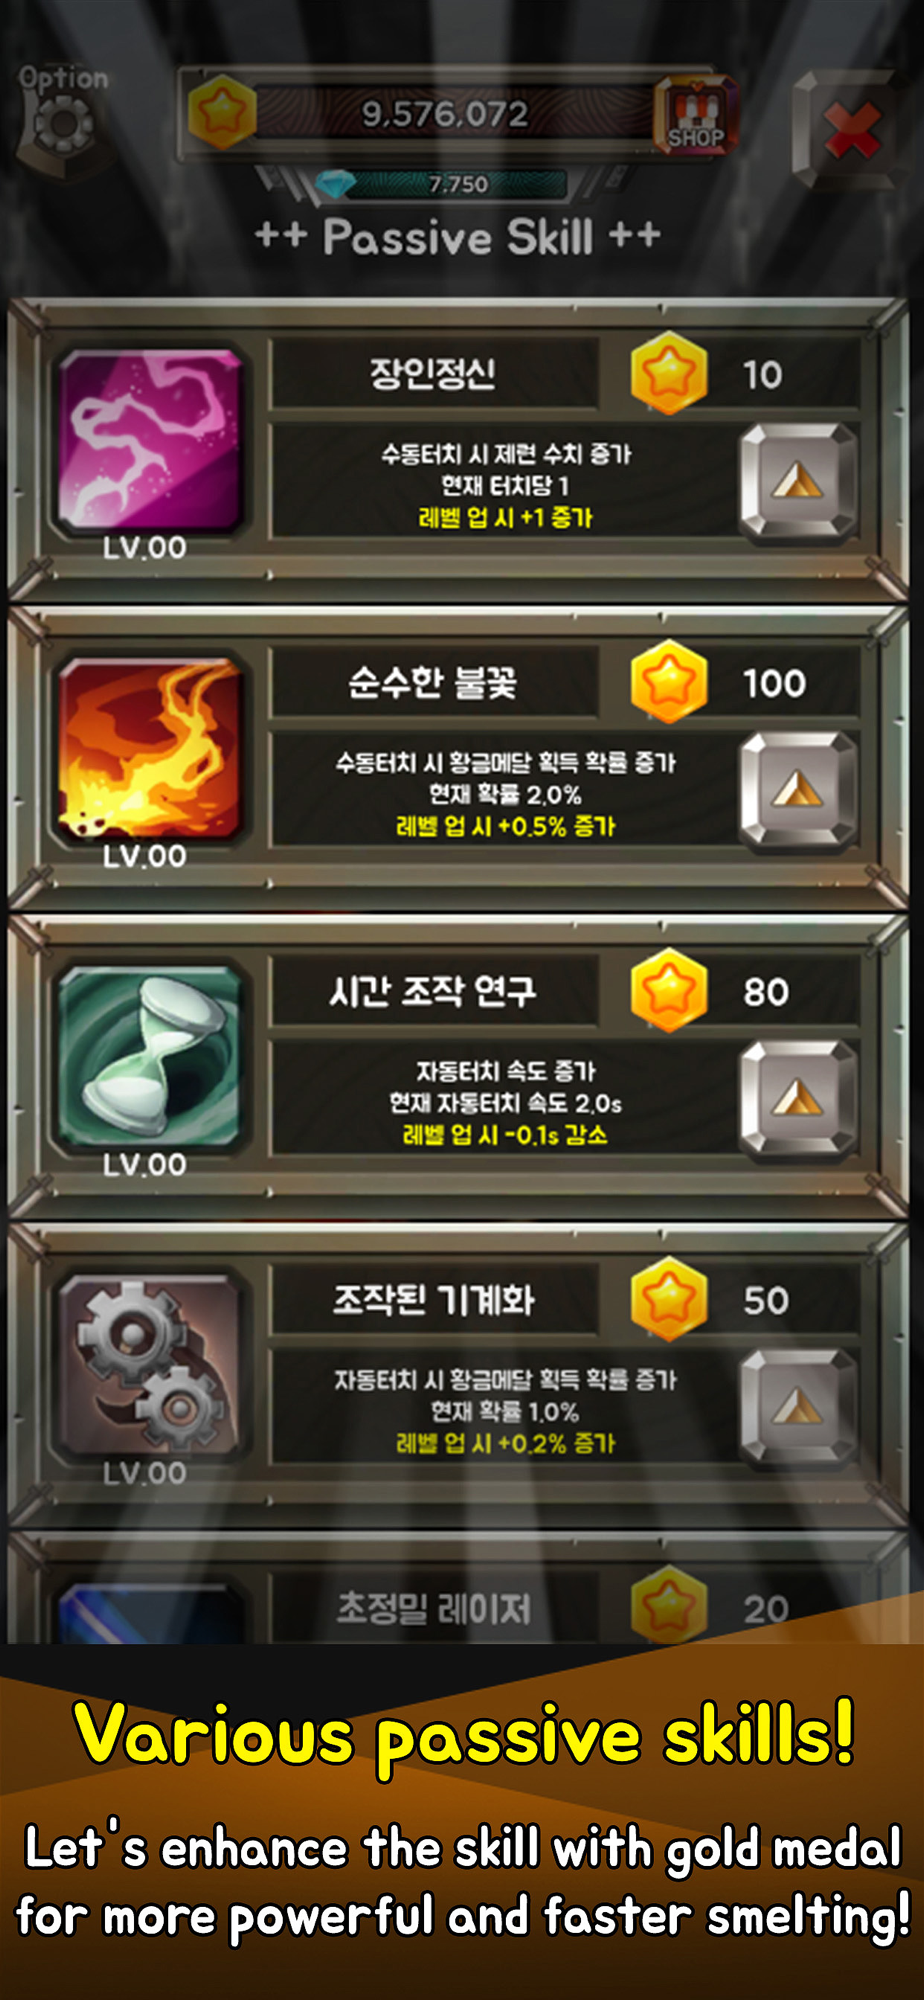Screen dimensions: 924x2000
Task: Click the 조작된 기계화 skill title
Action: point(433,1300)
